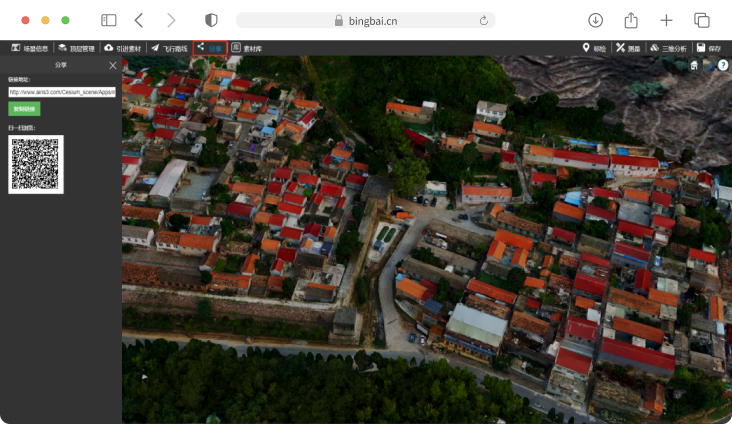Open the 场景信息 scene info tool
The width and height of the screenshot is (732, 424).
(29, 48)
